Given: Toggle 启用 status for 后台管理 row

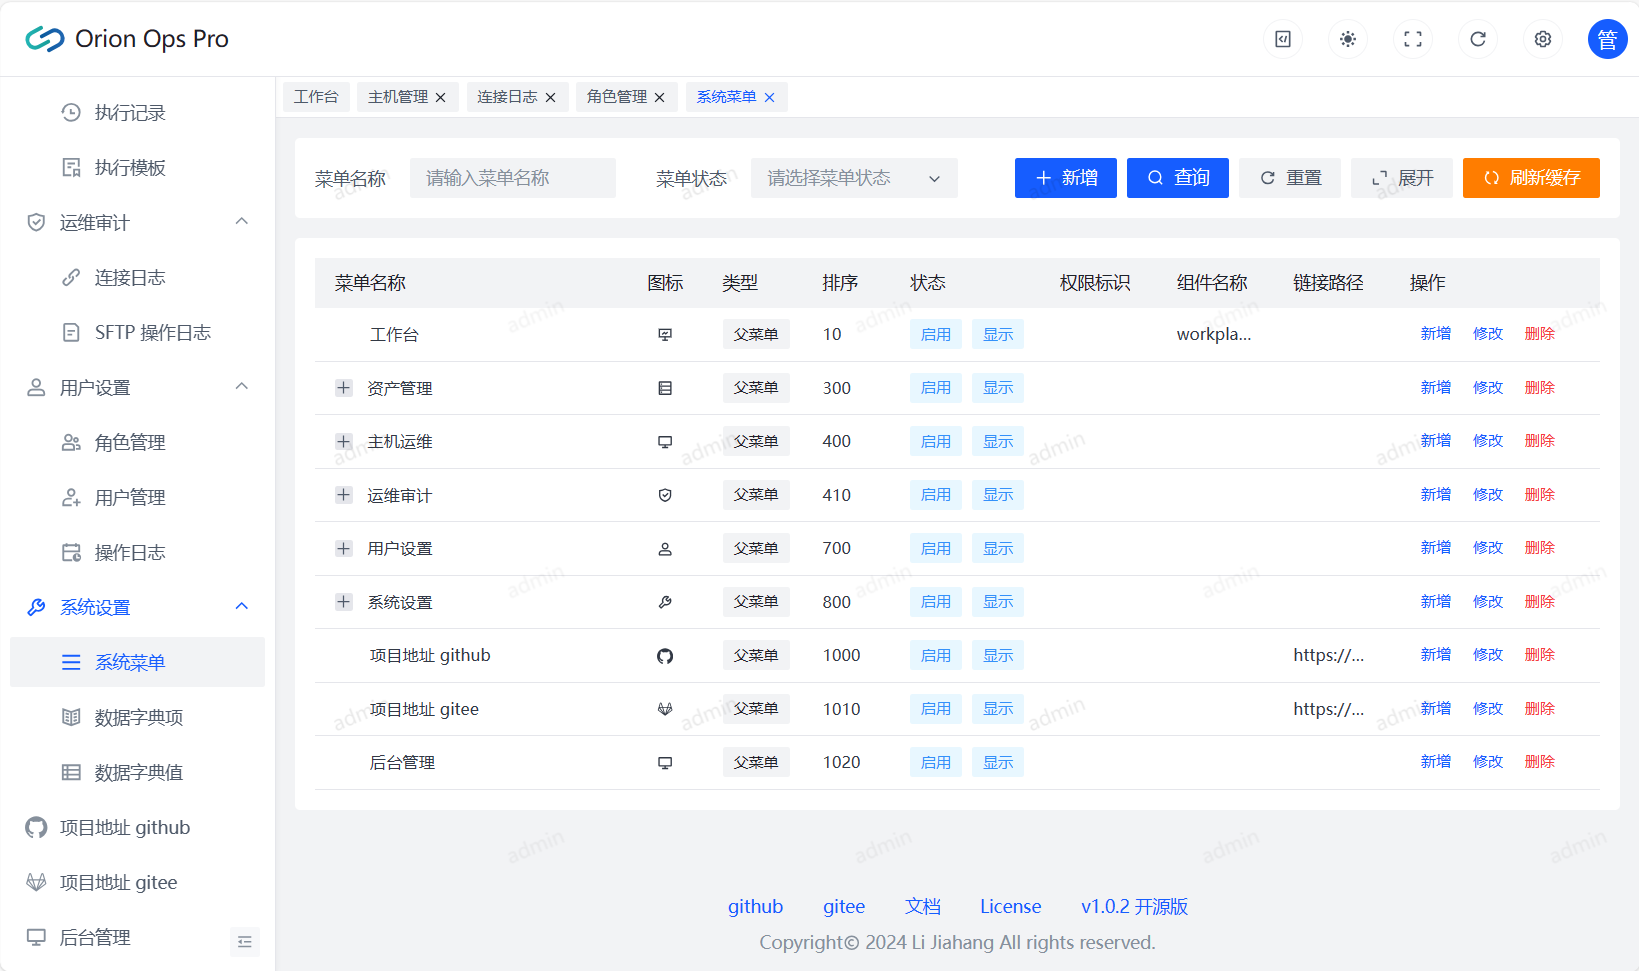Looking at the screenshot, I should (935, 763).
